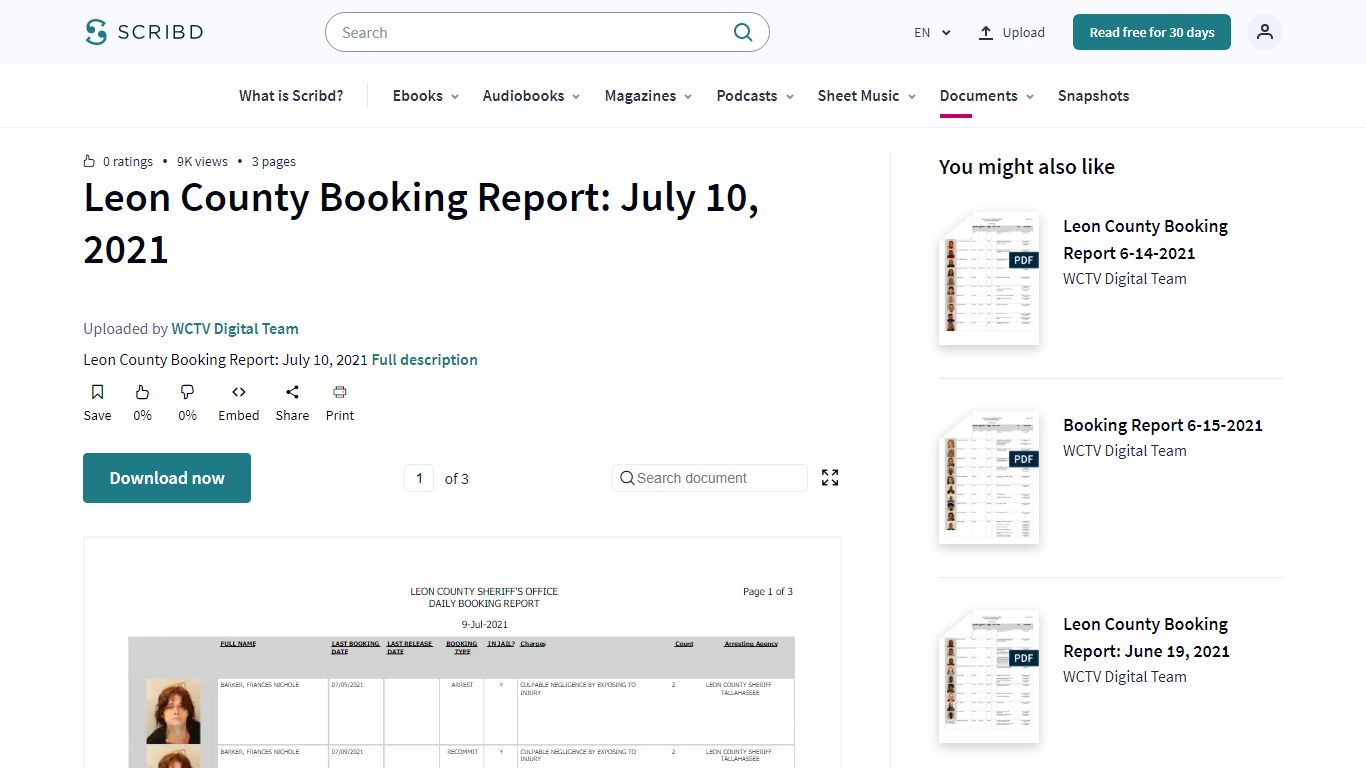
Task: Open the Snapshots tab
Action: pos(1093,96)
